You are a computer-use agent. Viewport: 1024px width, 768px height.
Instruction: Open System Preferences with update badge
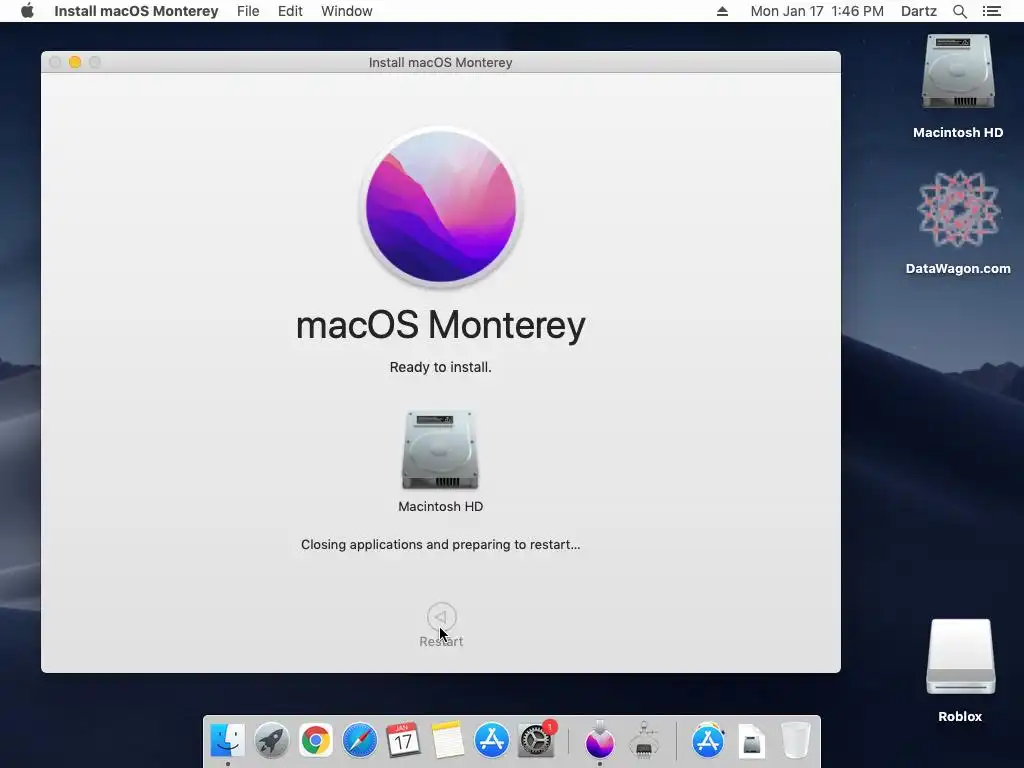tap(536, 740)
